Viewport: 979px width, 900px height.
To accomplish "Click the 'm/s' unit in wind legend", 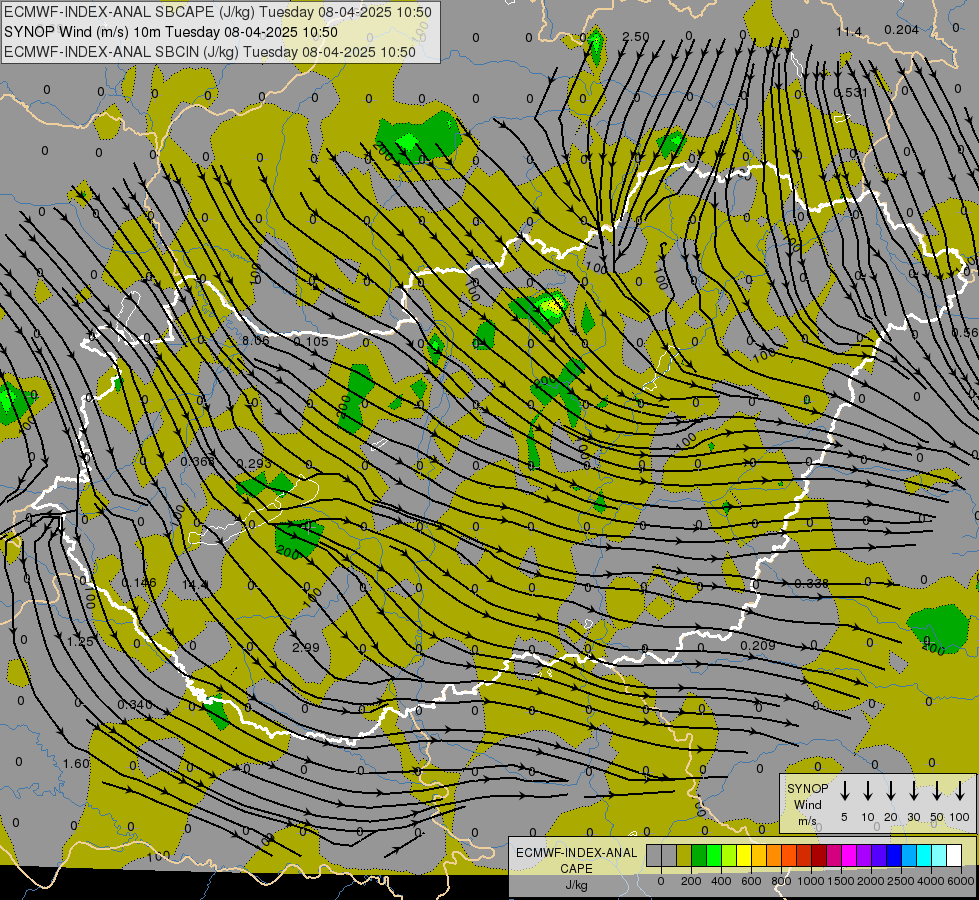I will coord(807,821).
